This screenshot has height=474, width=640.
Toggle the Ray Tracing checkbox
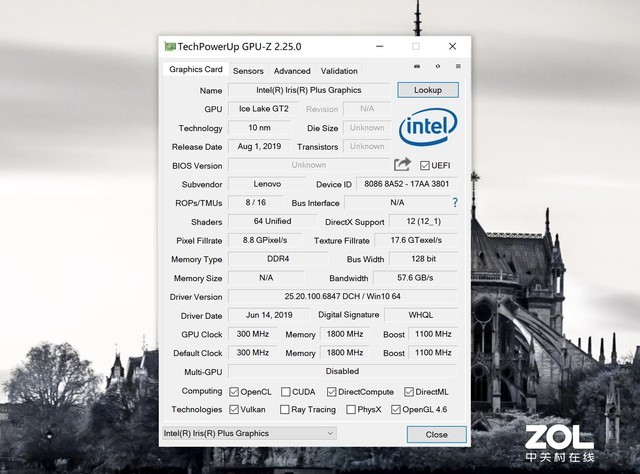[285, 409]
